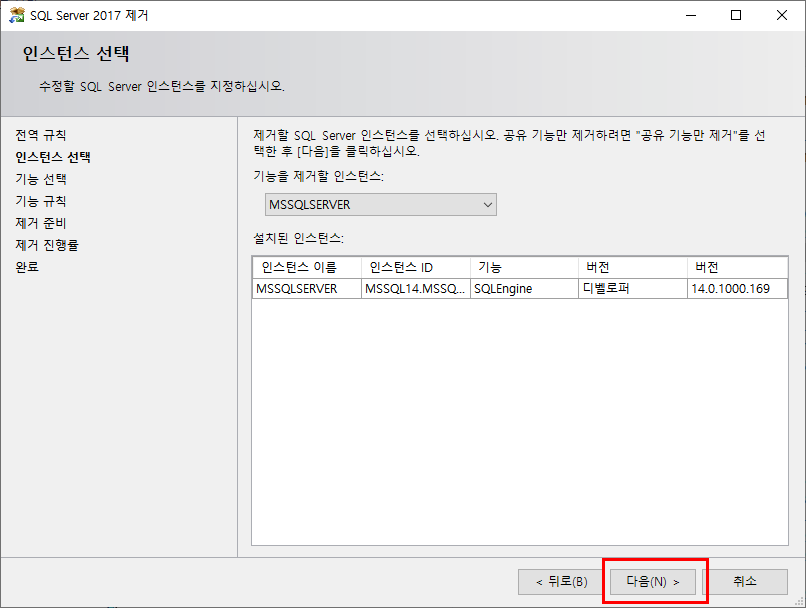Select the 기능 선택 step in sidebar
The width and height of the screenshot is (806, 608).
pos(41,179)
